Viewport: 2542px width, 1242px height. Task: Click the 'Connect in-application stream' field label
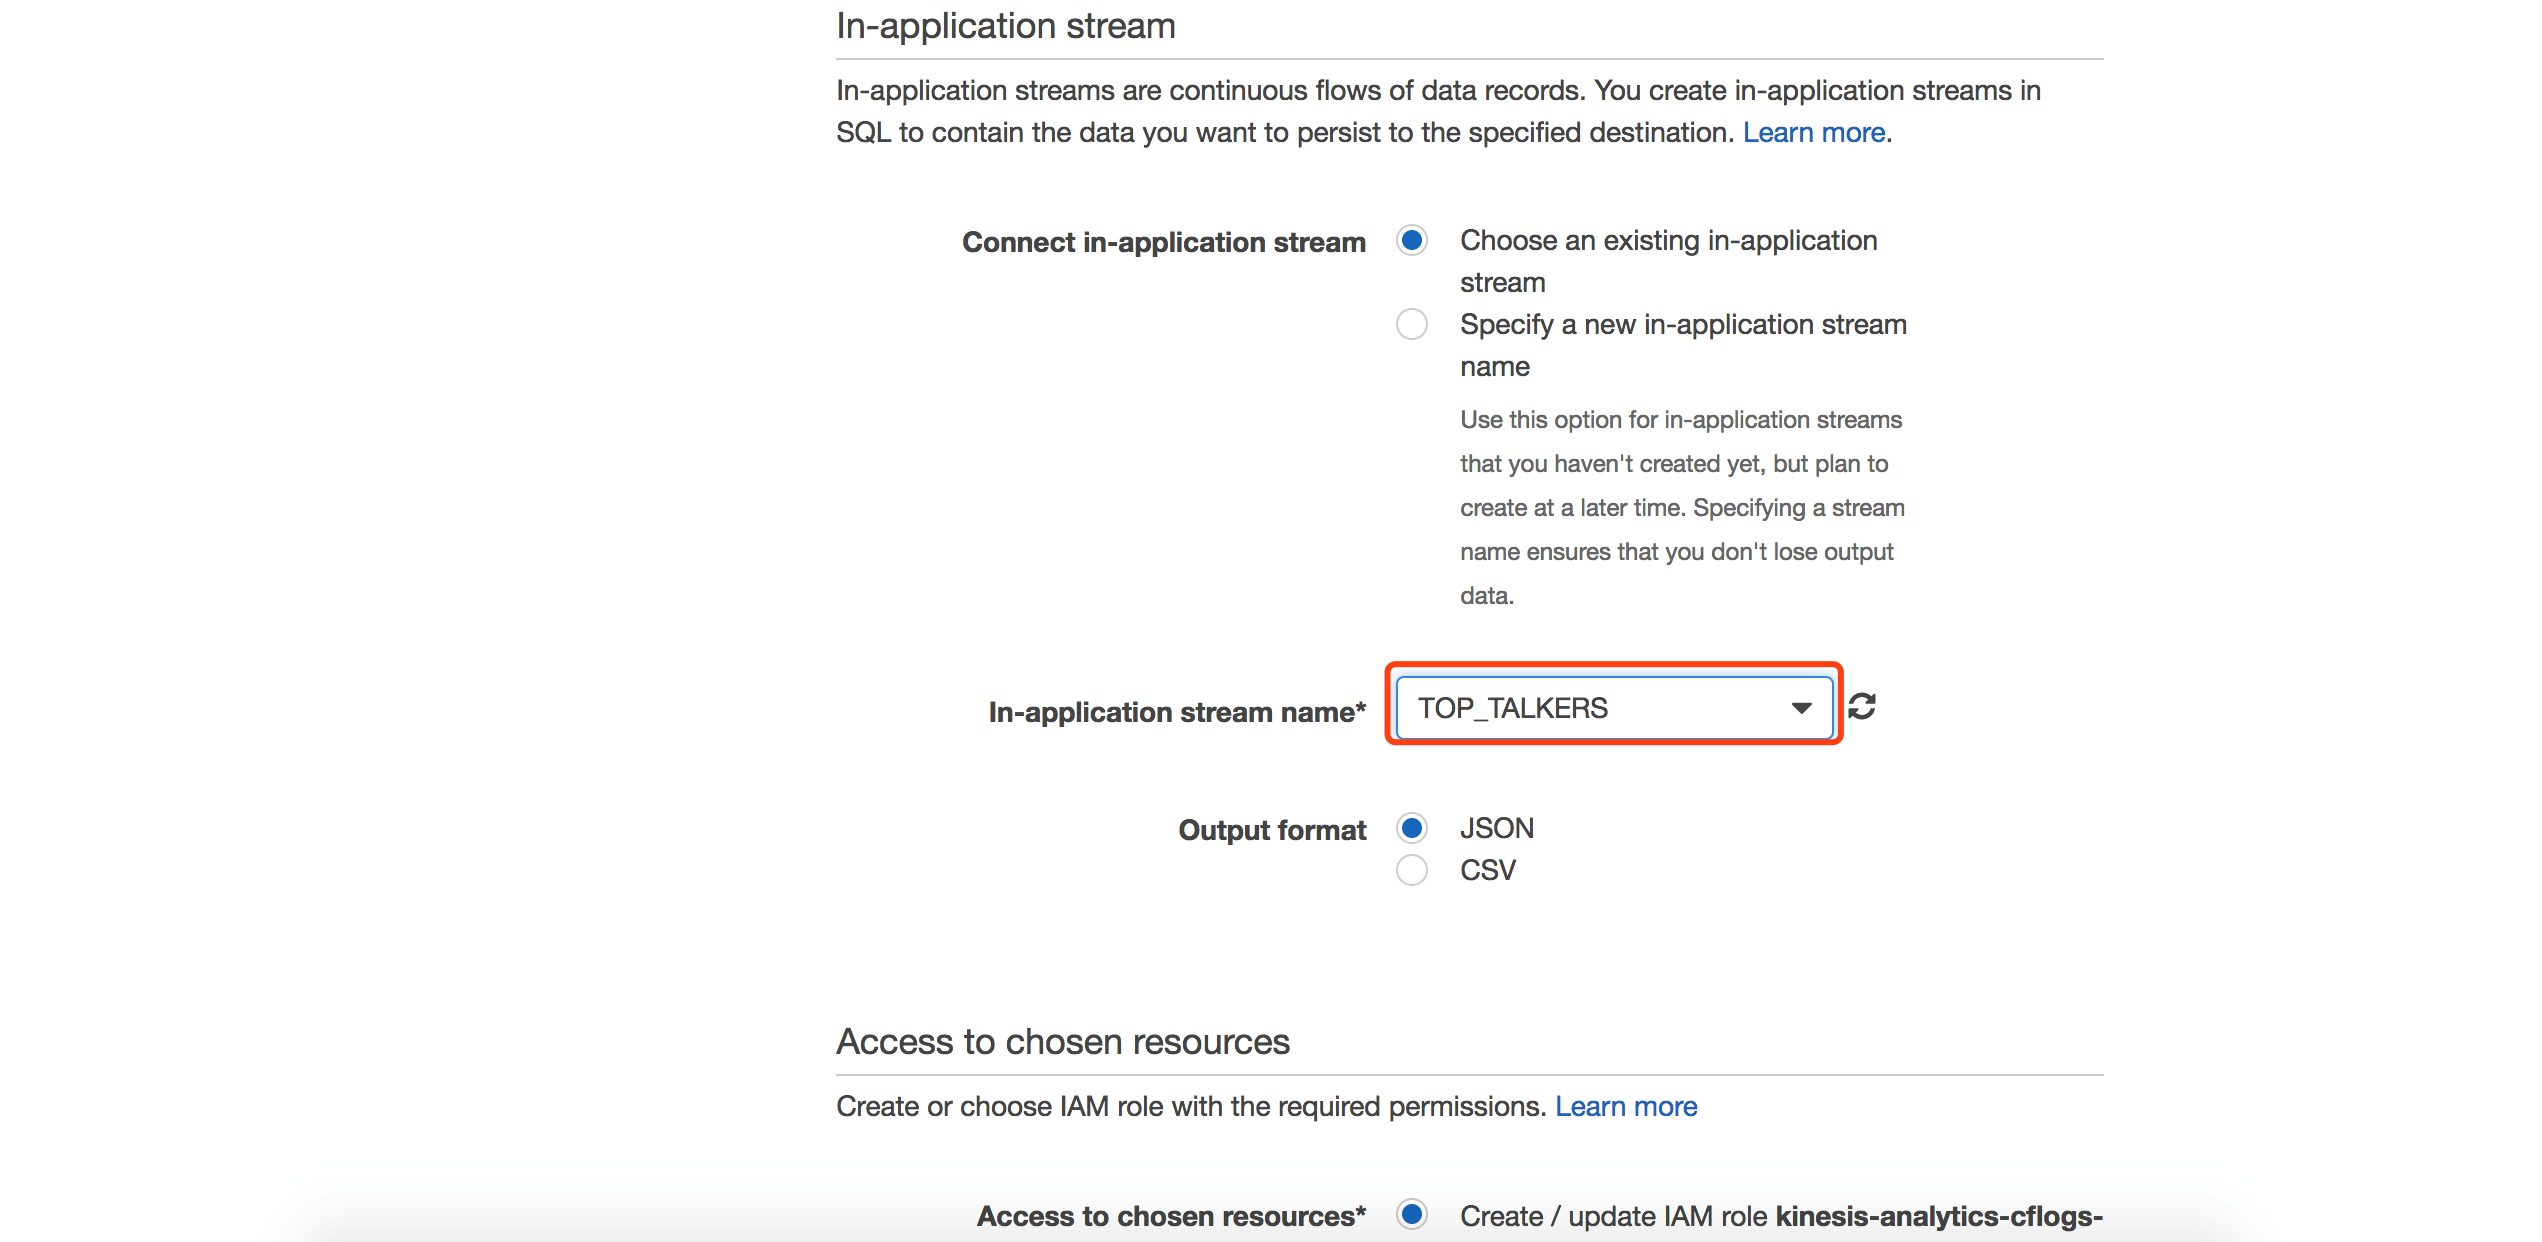pyautogui.click(x=1163, y=242)
